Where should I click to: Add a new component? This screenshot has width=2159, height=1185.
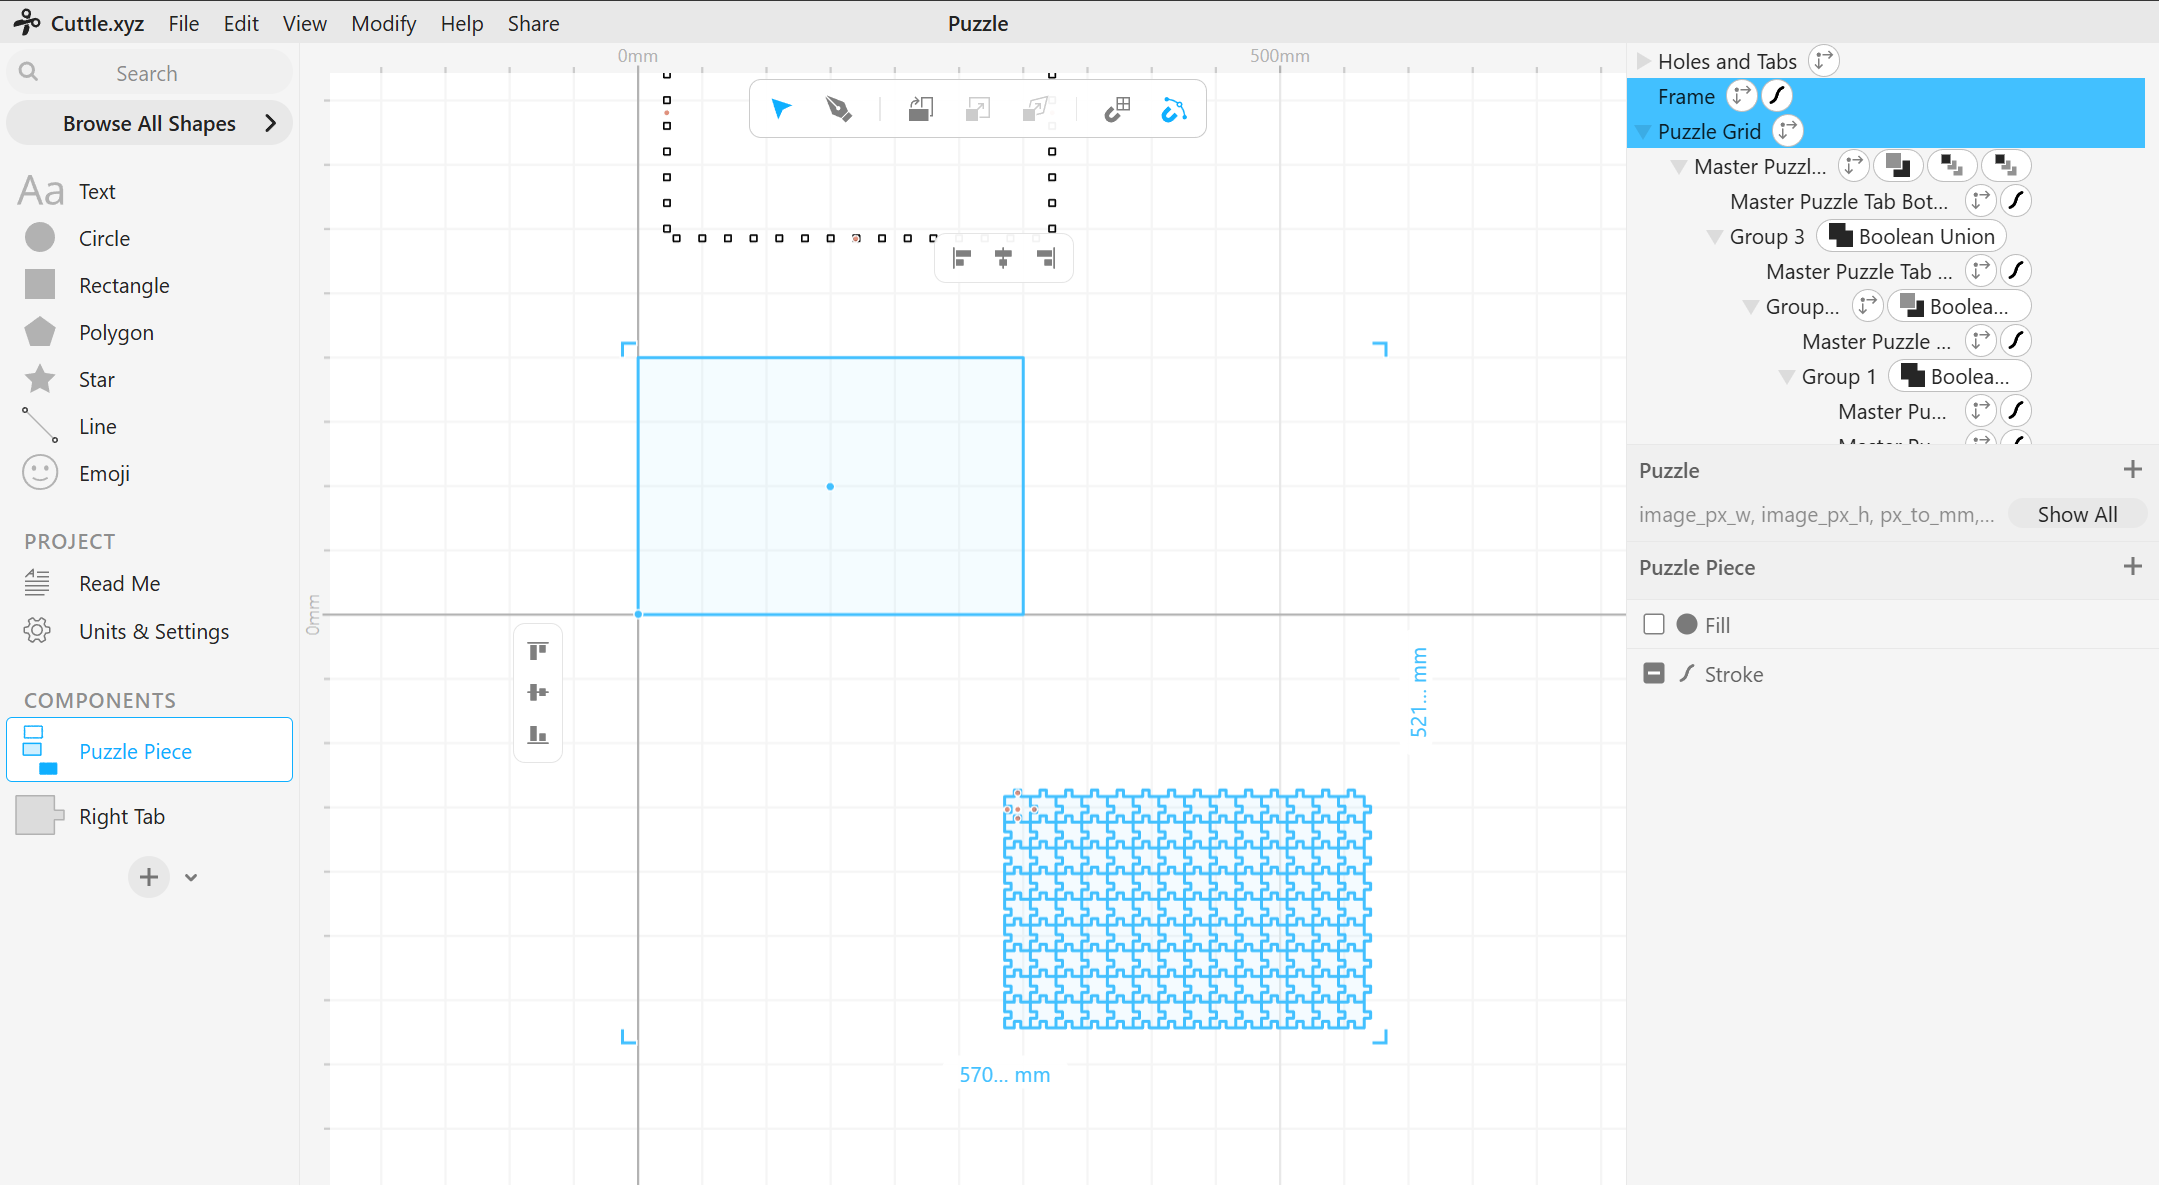point(149,877)
